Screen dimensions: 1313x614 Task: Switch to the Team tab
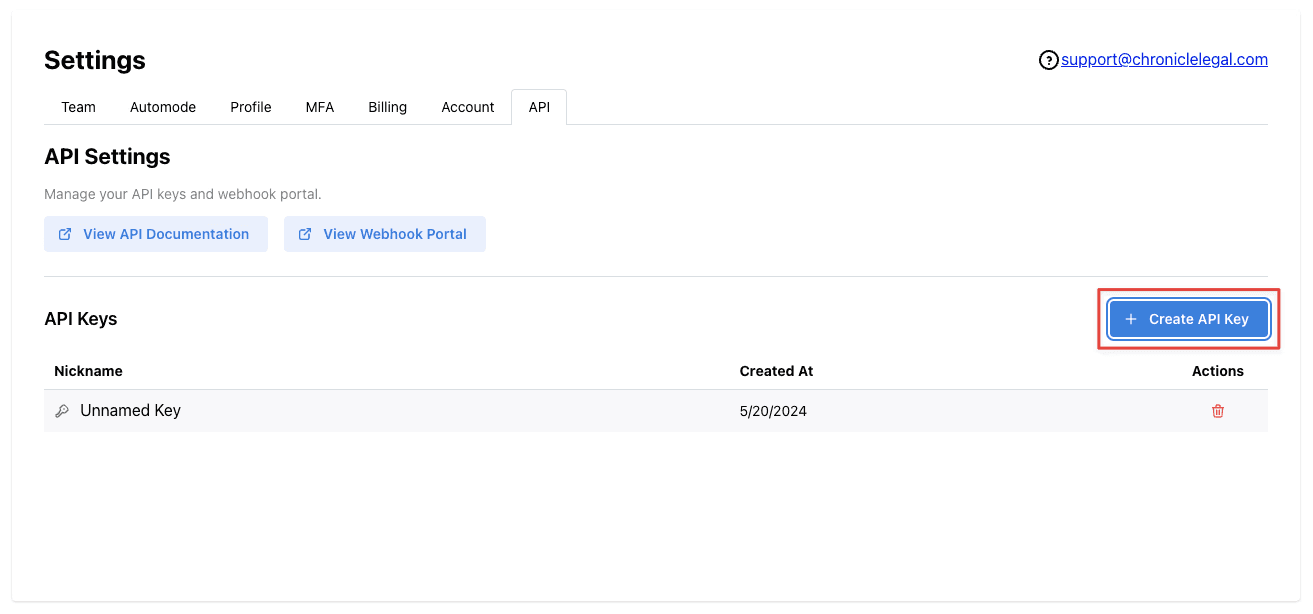(x=78, y=107)
